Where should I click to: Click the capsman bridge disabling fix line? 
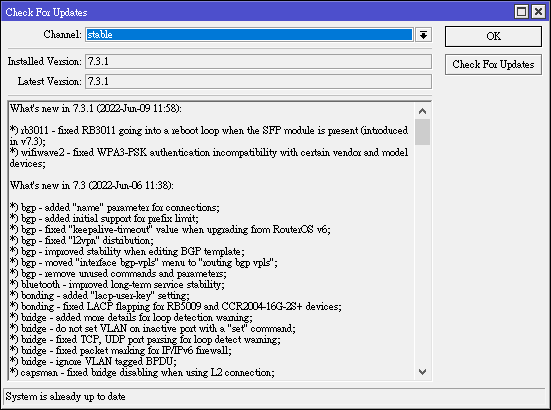pyautogui.click(x=142, y=372)
